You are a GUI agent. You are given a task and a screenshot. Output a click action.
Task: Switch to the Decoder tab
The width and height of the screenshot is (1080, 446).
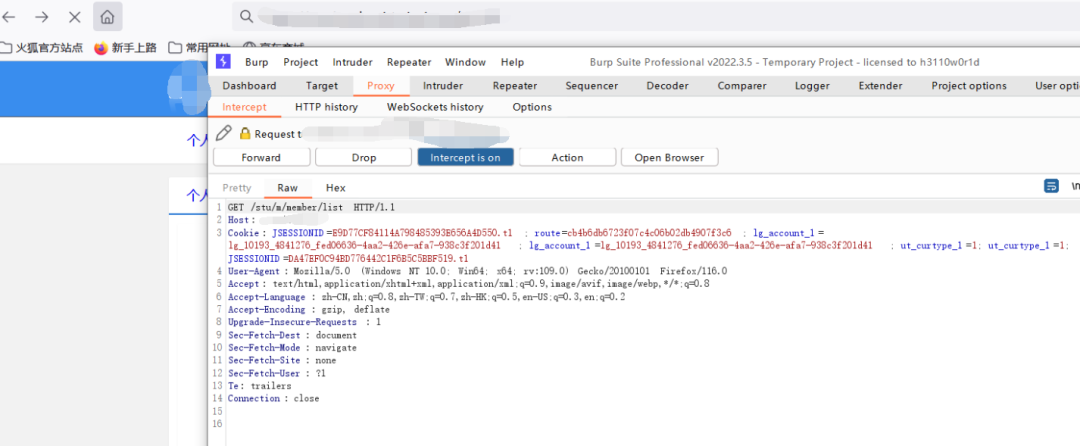pyautogui.click(x=667, y=85)
